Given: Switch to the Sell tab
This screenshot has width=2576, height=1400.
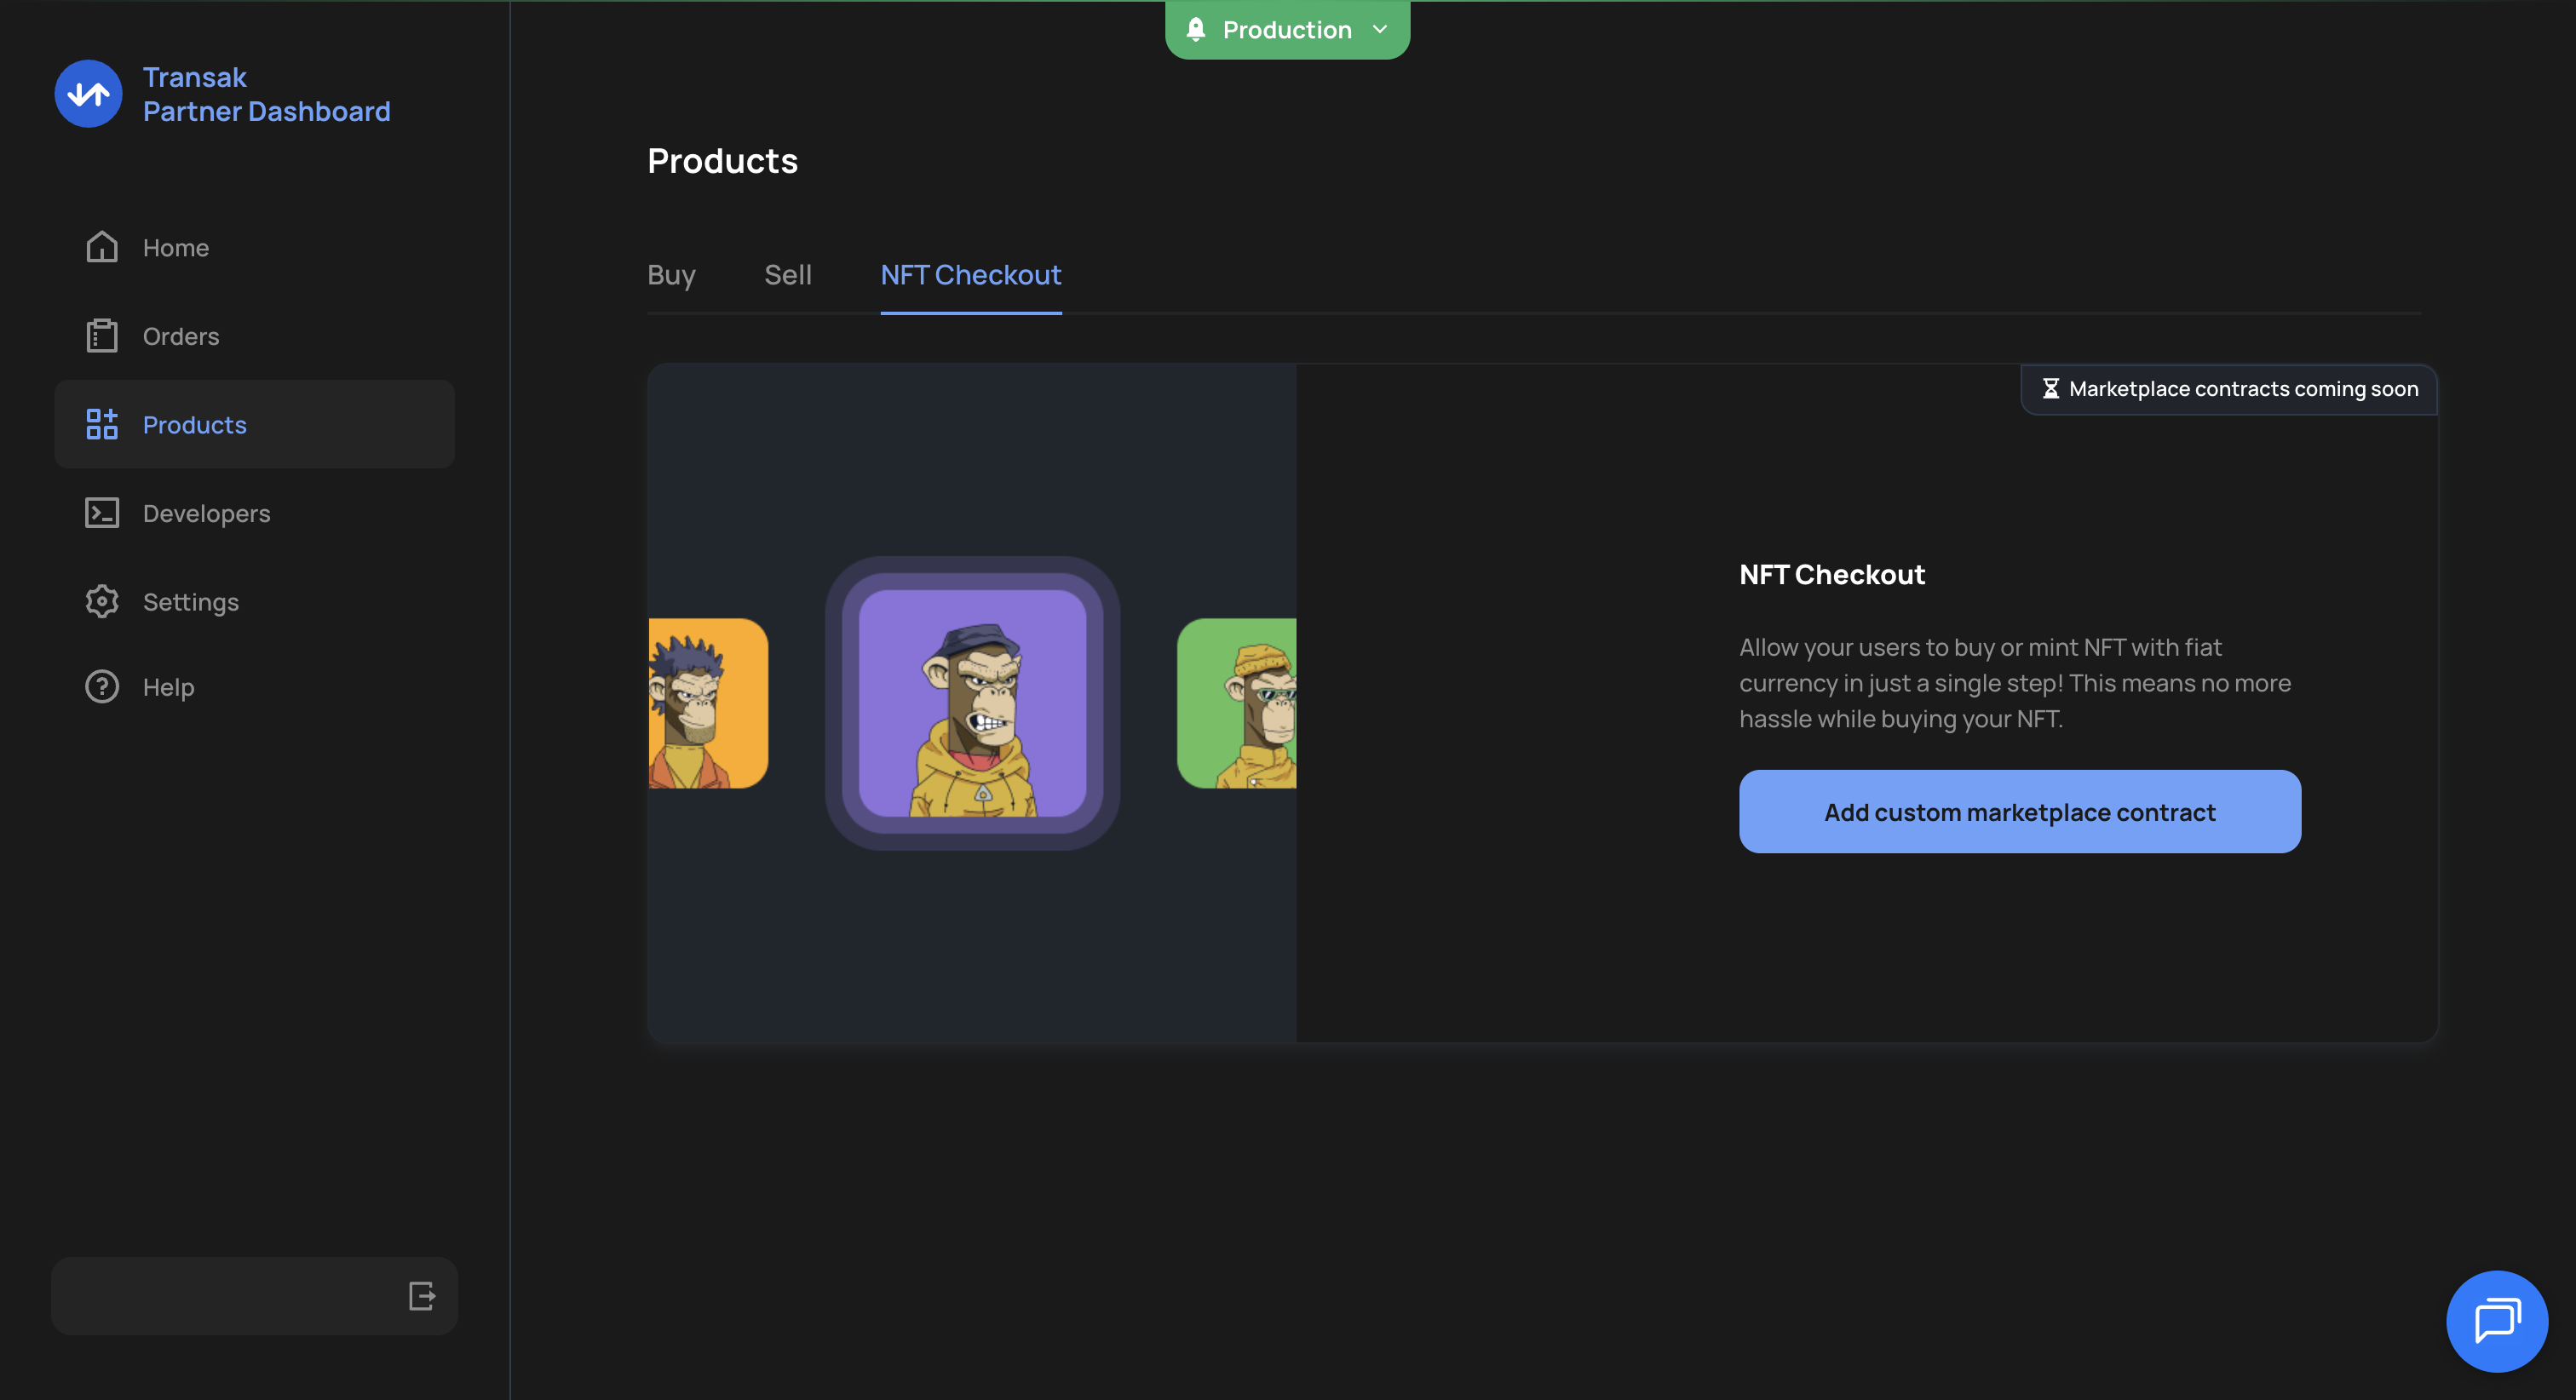Looking at the screenshot, I should (788, 275).
